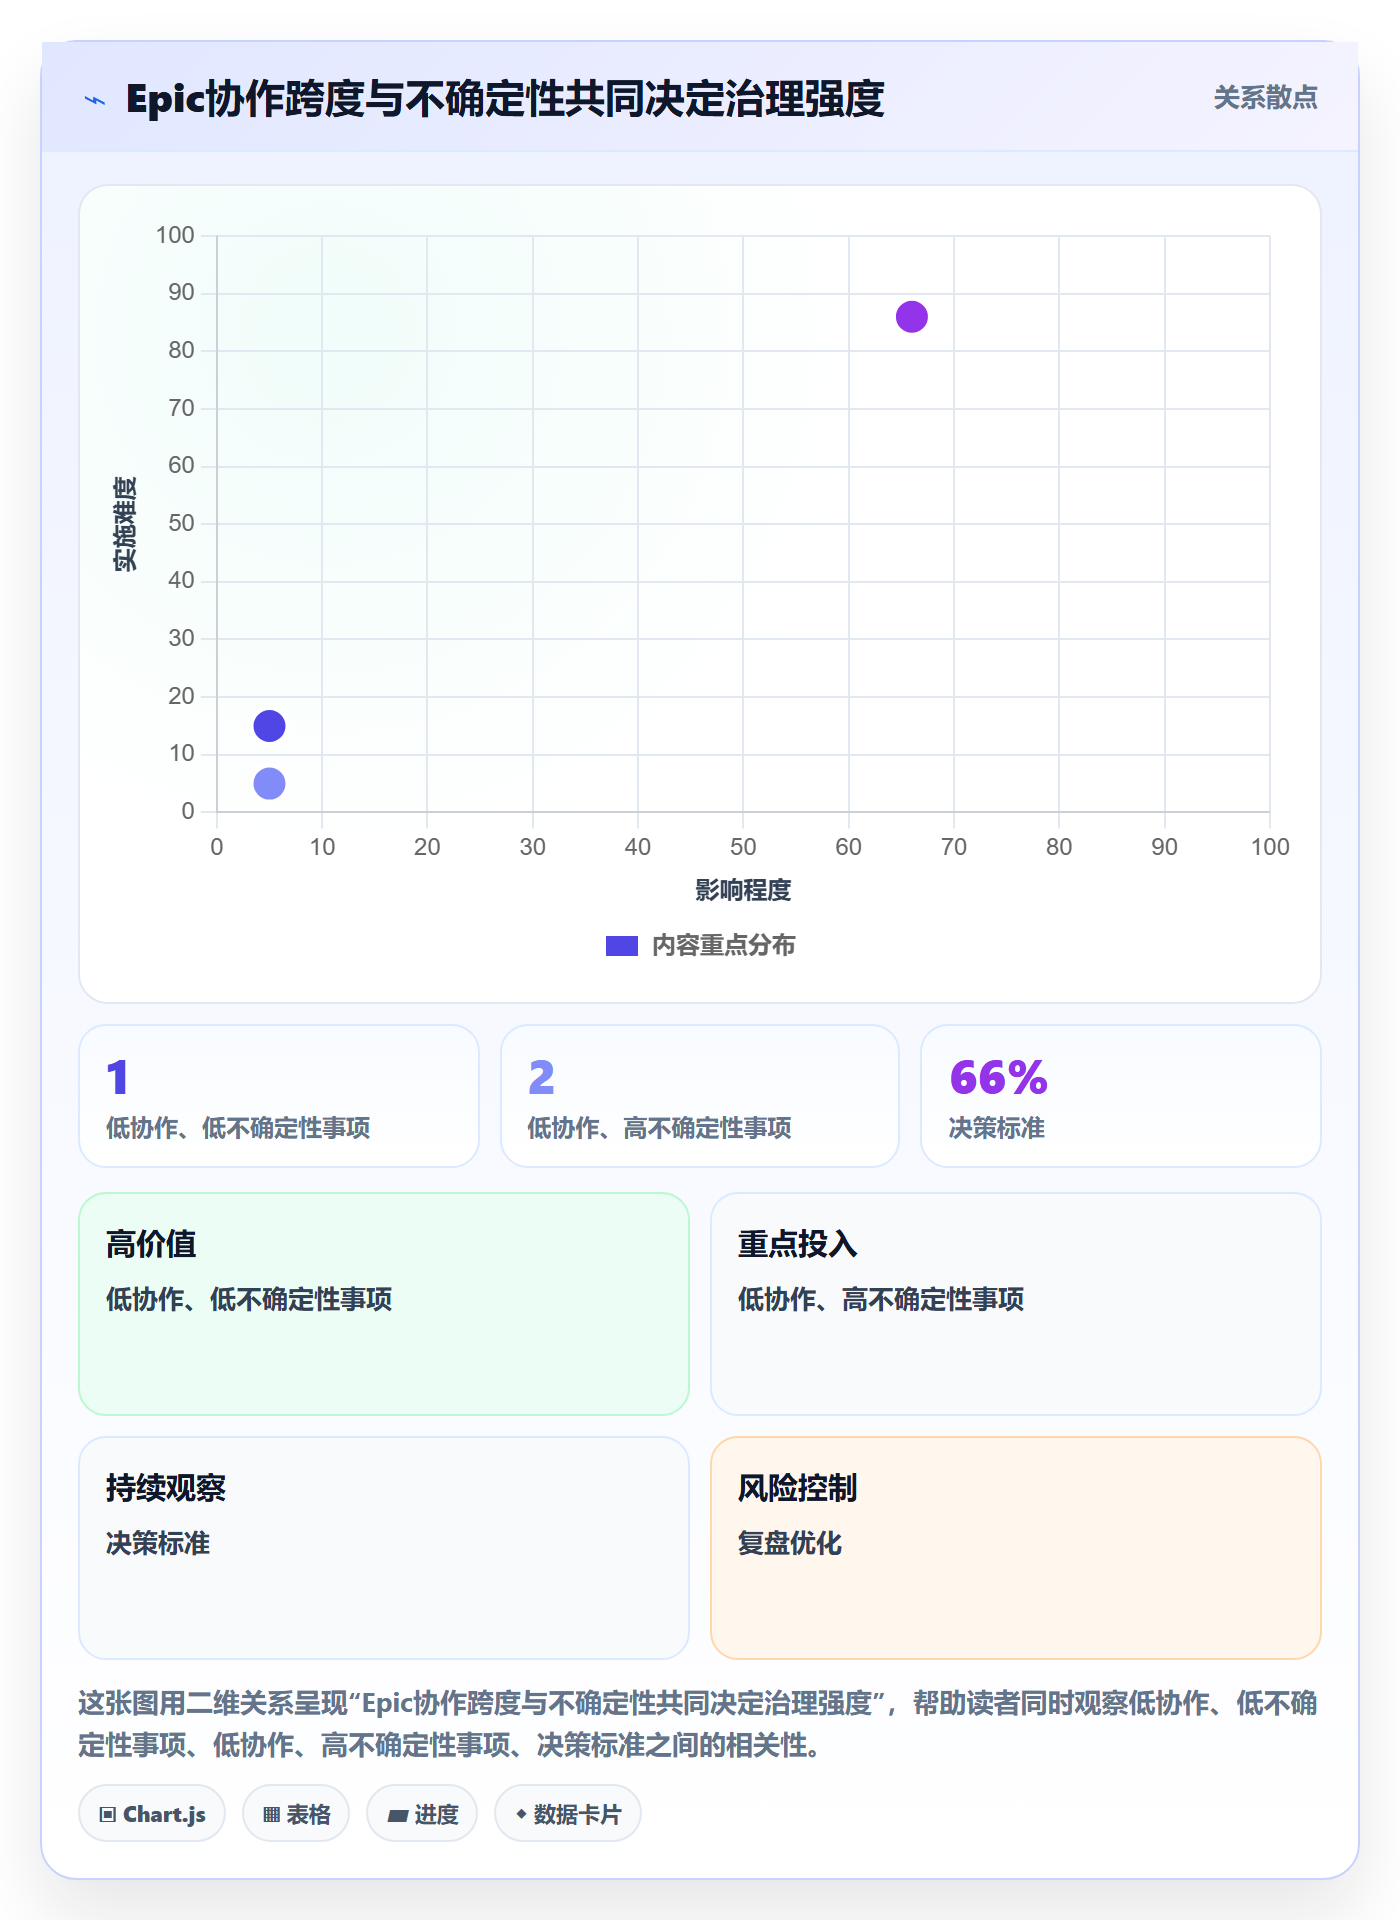This screenshot has height=1920, width=1400.
Task: Click the y-axis tick label 90
Action: click(x=181, y=292)
